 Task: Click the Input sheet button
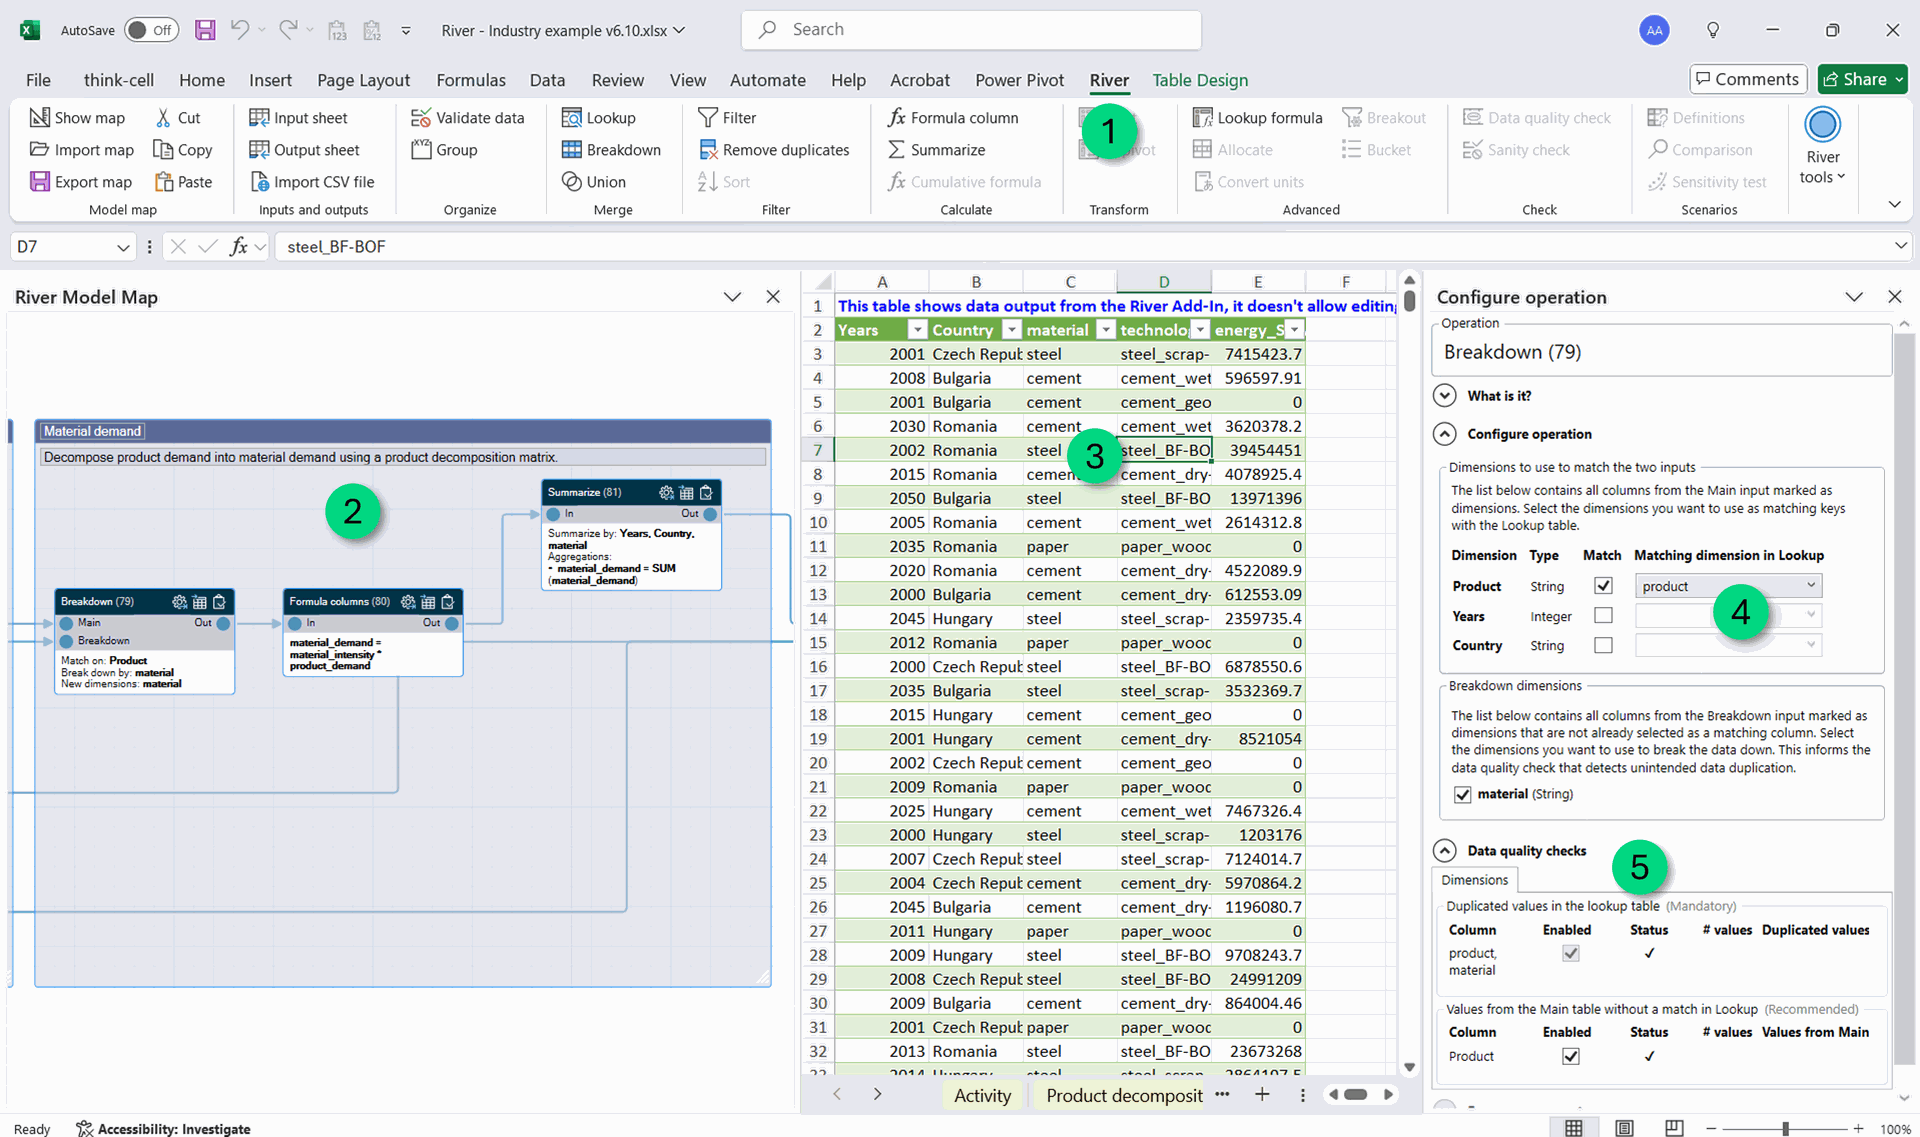pos(298,117)
